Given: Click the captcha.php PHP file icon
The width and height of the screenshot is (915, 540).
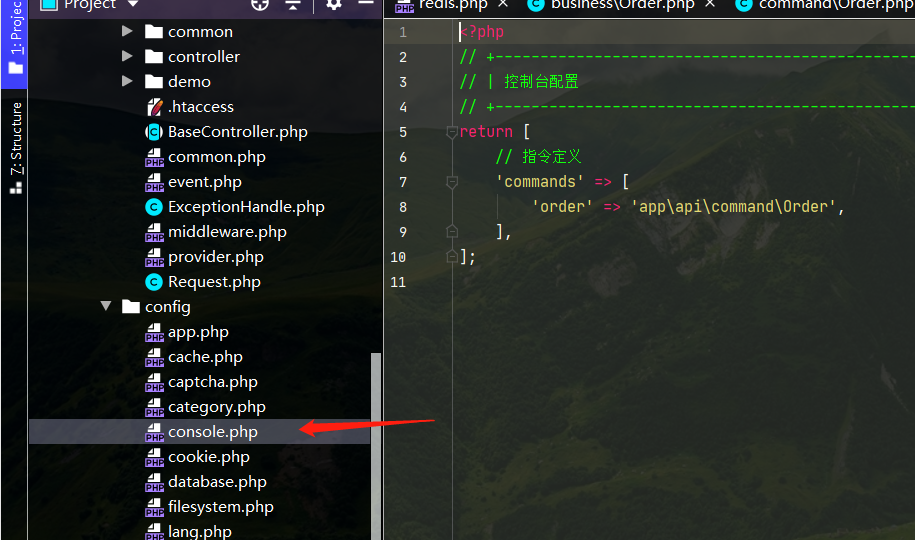Looking at the screenshot, I should click(154, 382).
